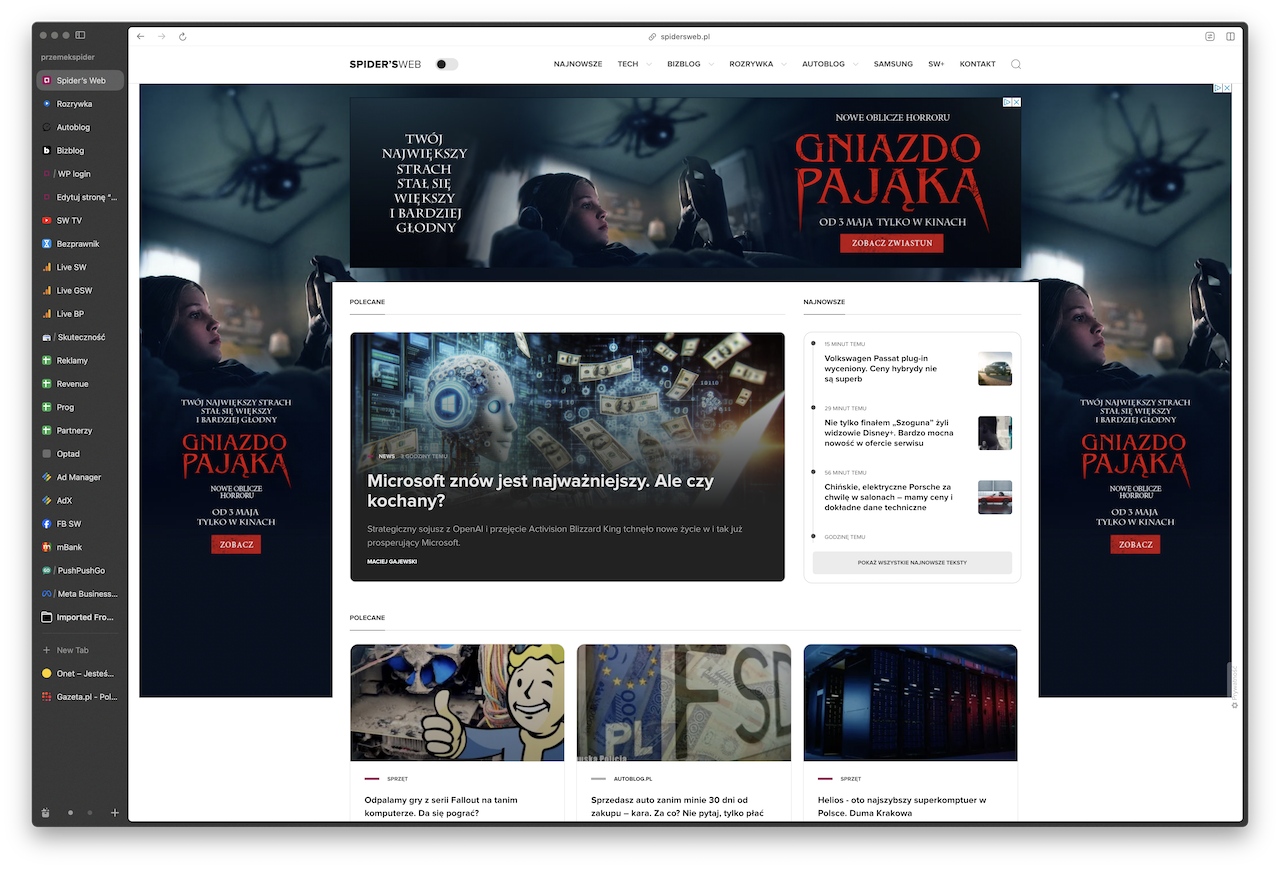
Task: Switch to the Onet tab
Action: 80,673
